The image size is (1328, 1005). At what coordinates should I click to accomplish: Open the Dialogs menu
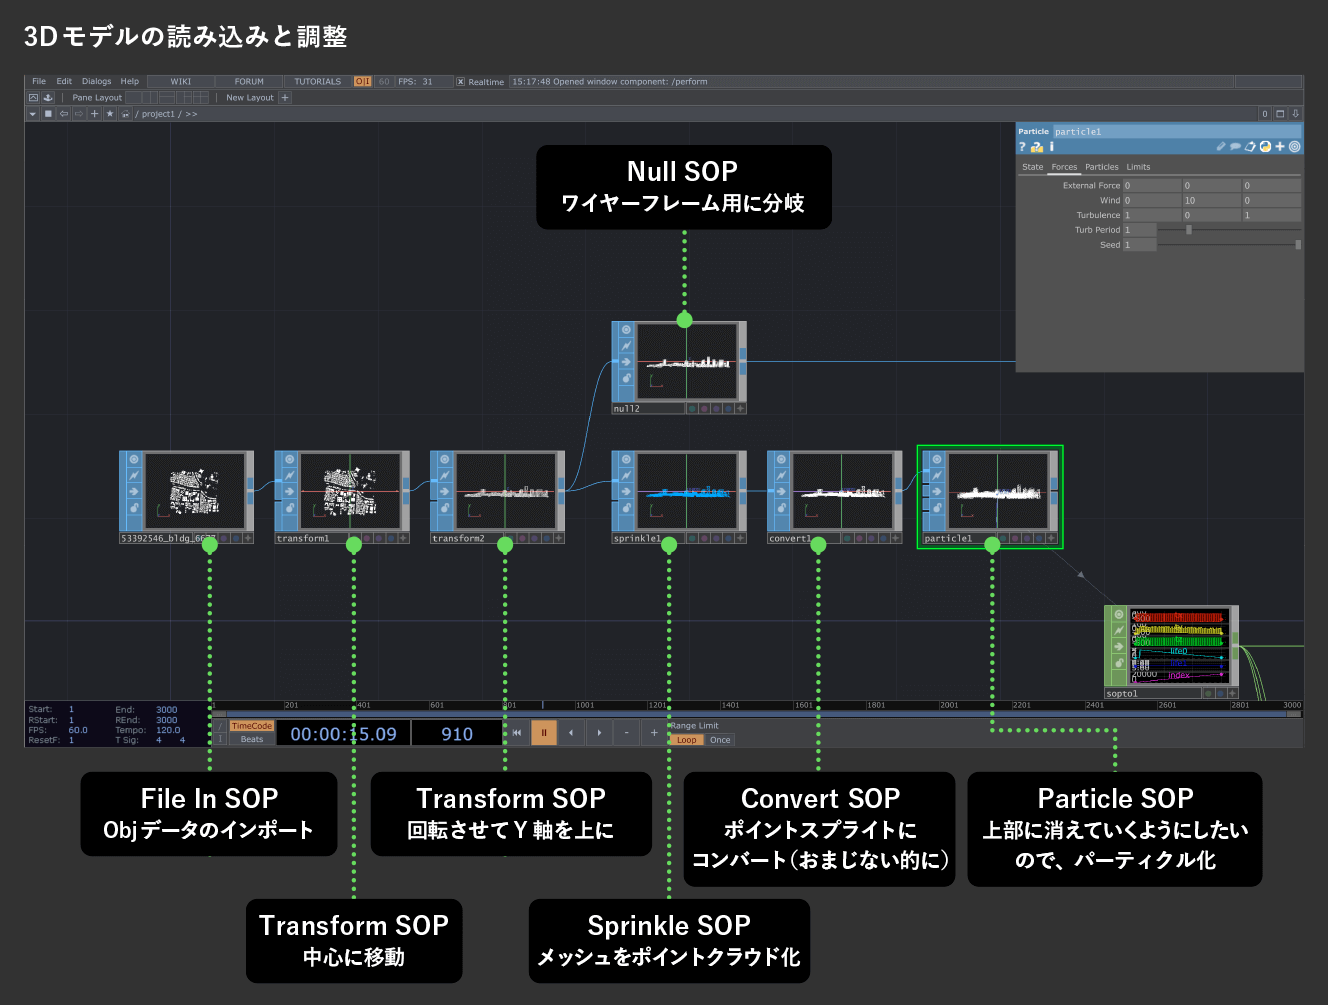(97, 82)
